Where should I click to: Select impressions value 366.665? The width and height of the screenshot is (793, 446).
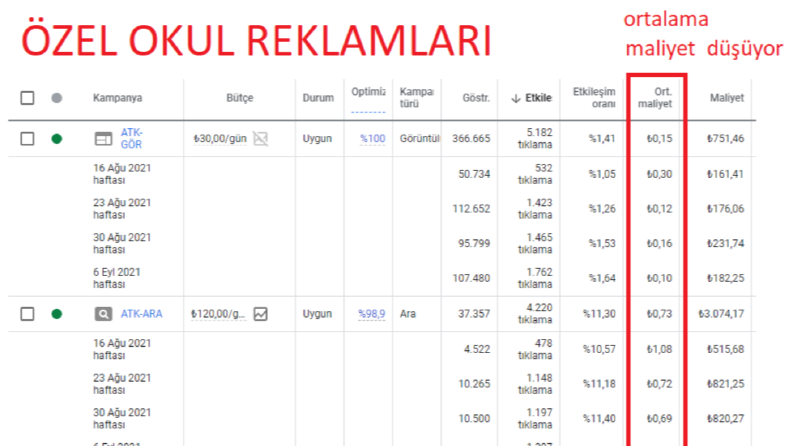[x=471, y=139]
